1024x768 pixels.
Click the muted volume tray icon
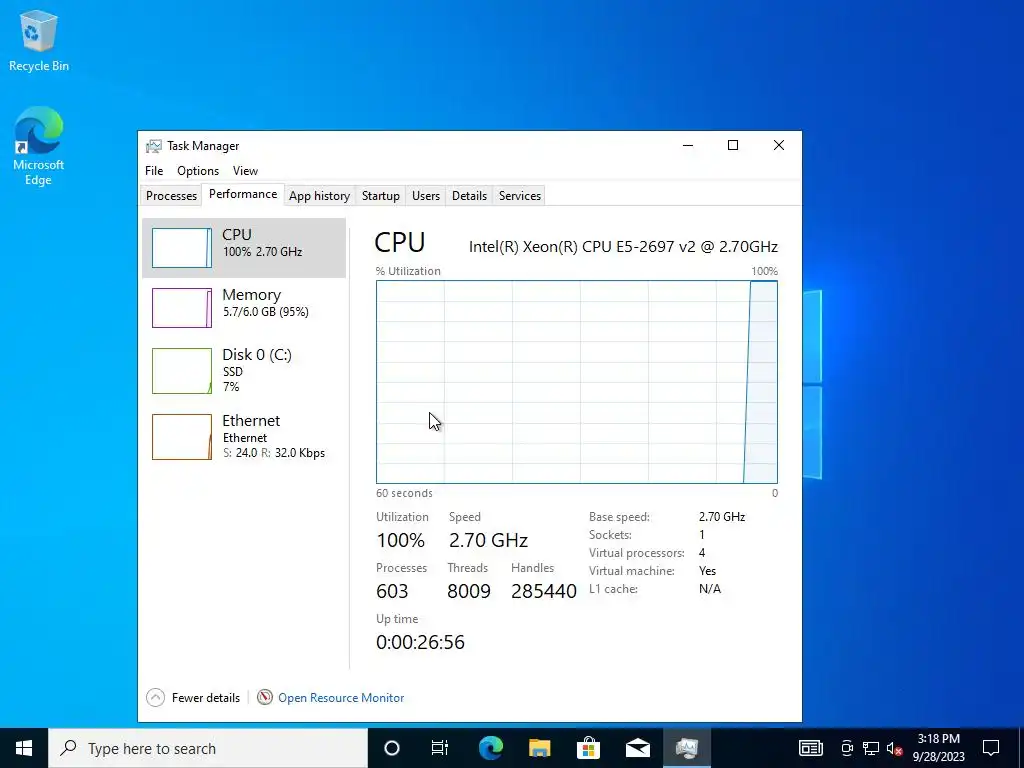[894, 748]
